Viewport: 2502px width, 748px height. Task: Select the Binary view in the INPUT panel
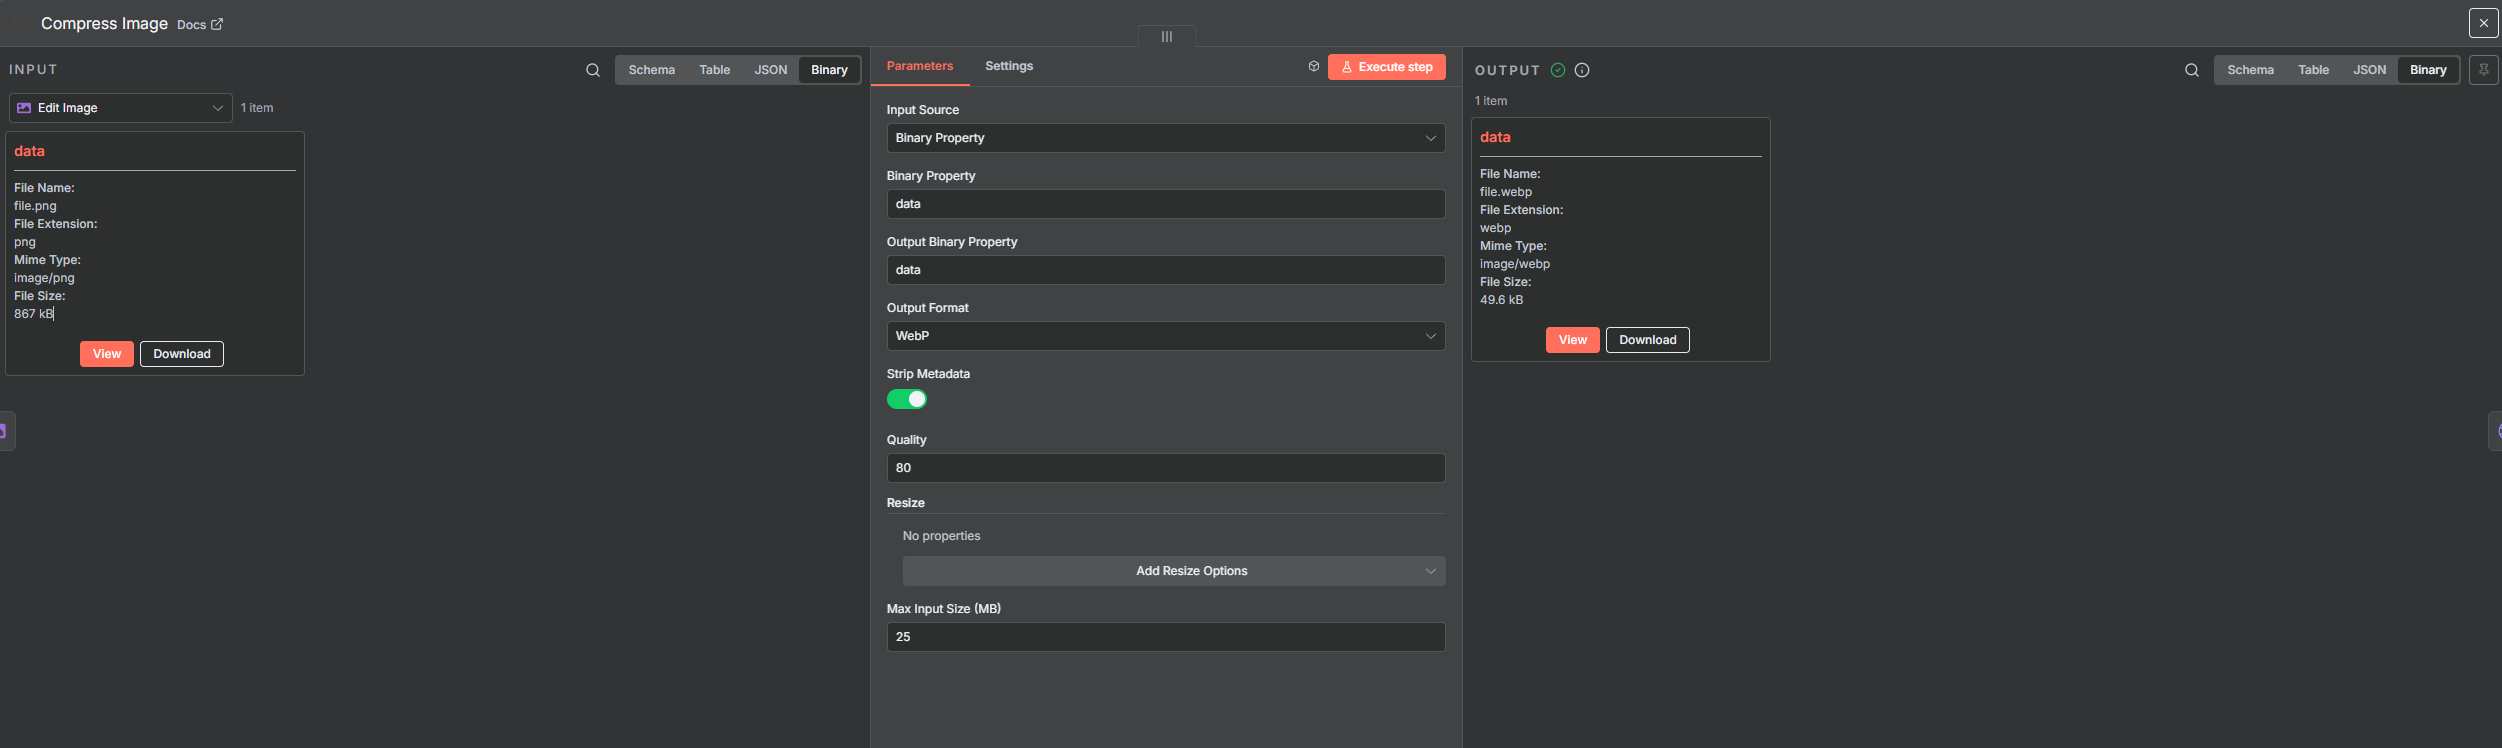(x=829, y=70)
